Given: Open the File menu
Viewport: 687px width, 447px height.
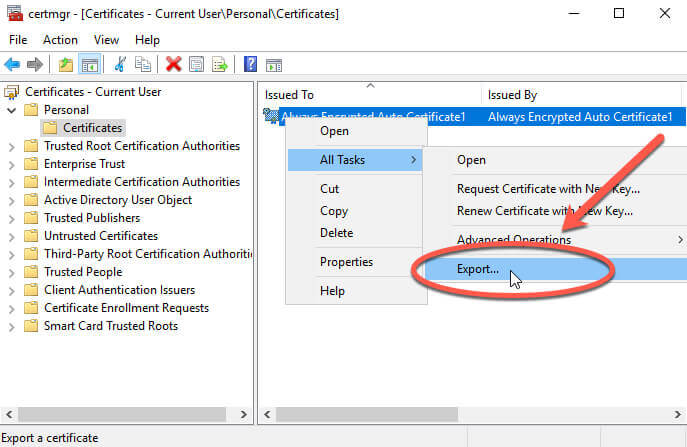Looking at the screenshot, I should [18, 40].
